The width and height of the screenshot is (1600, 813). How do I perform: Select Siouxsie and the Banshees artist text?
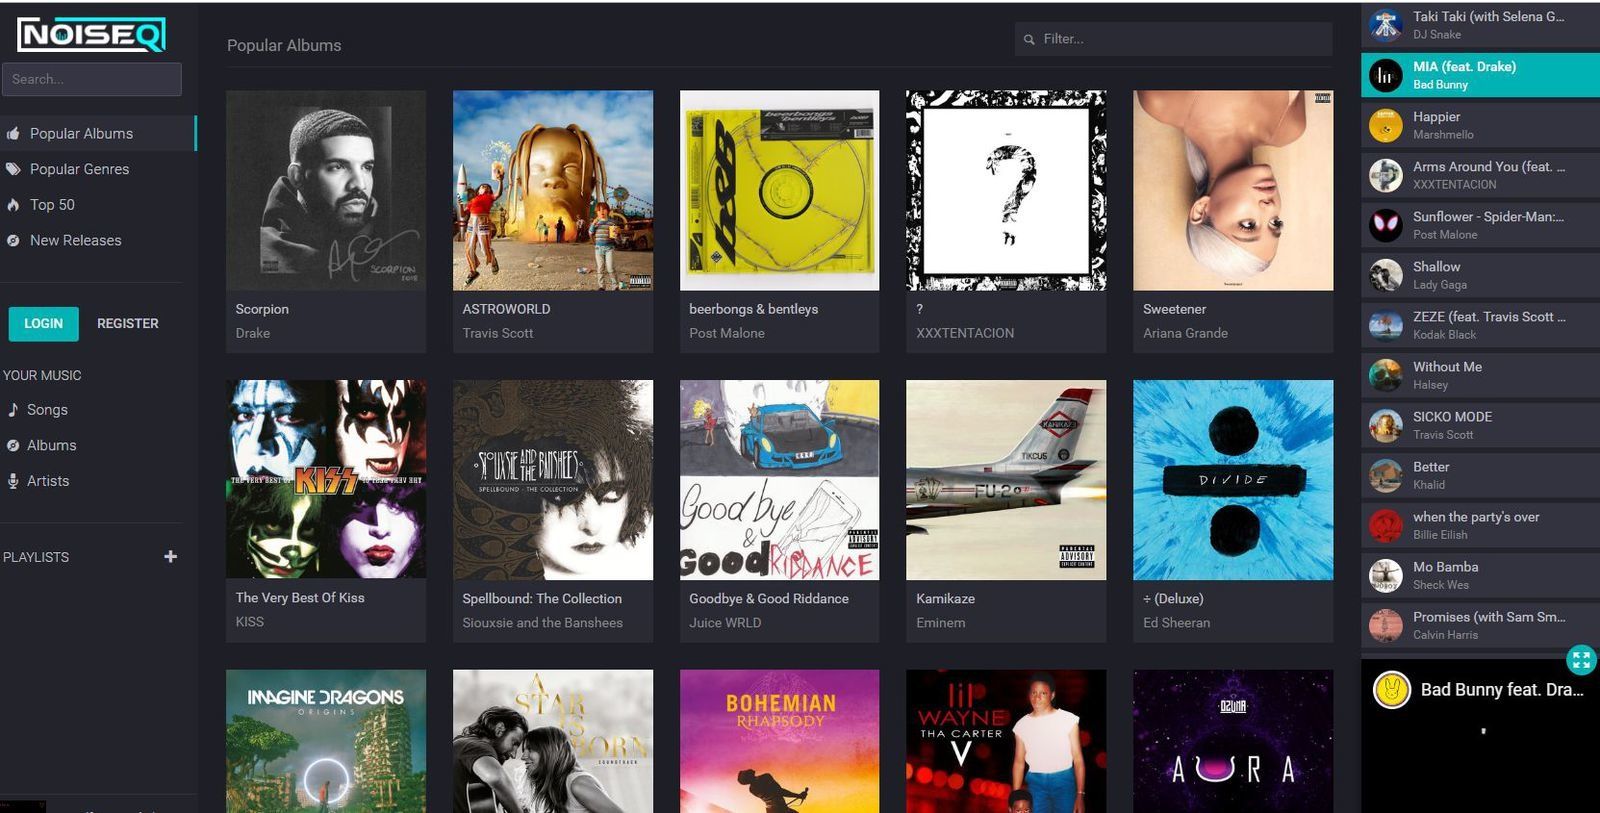[542, 622]
